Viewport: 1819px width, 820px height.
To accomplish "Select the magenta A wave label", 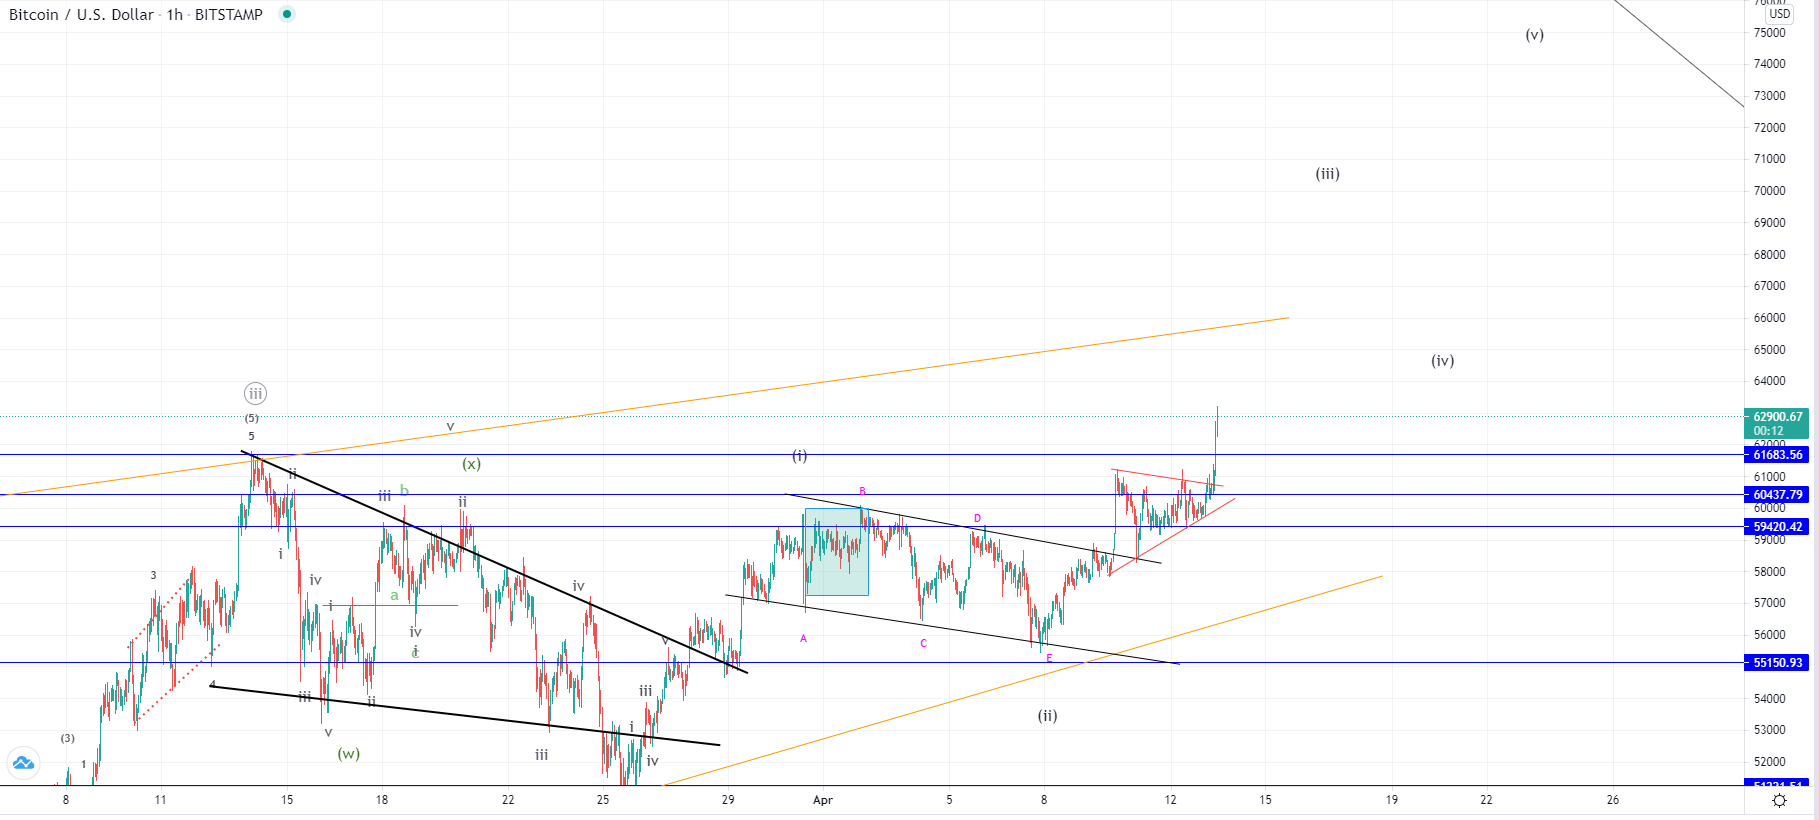I will click(x=803, y=639).
